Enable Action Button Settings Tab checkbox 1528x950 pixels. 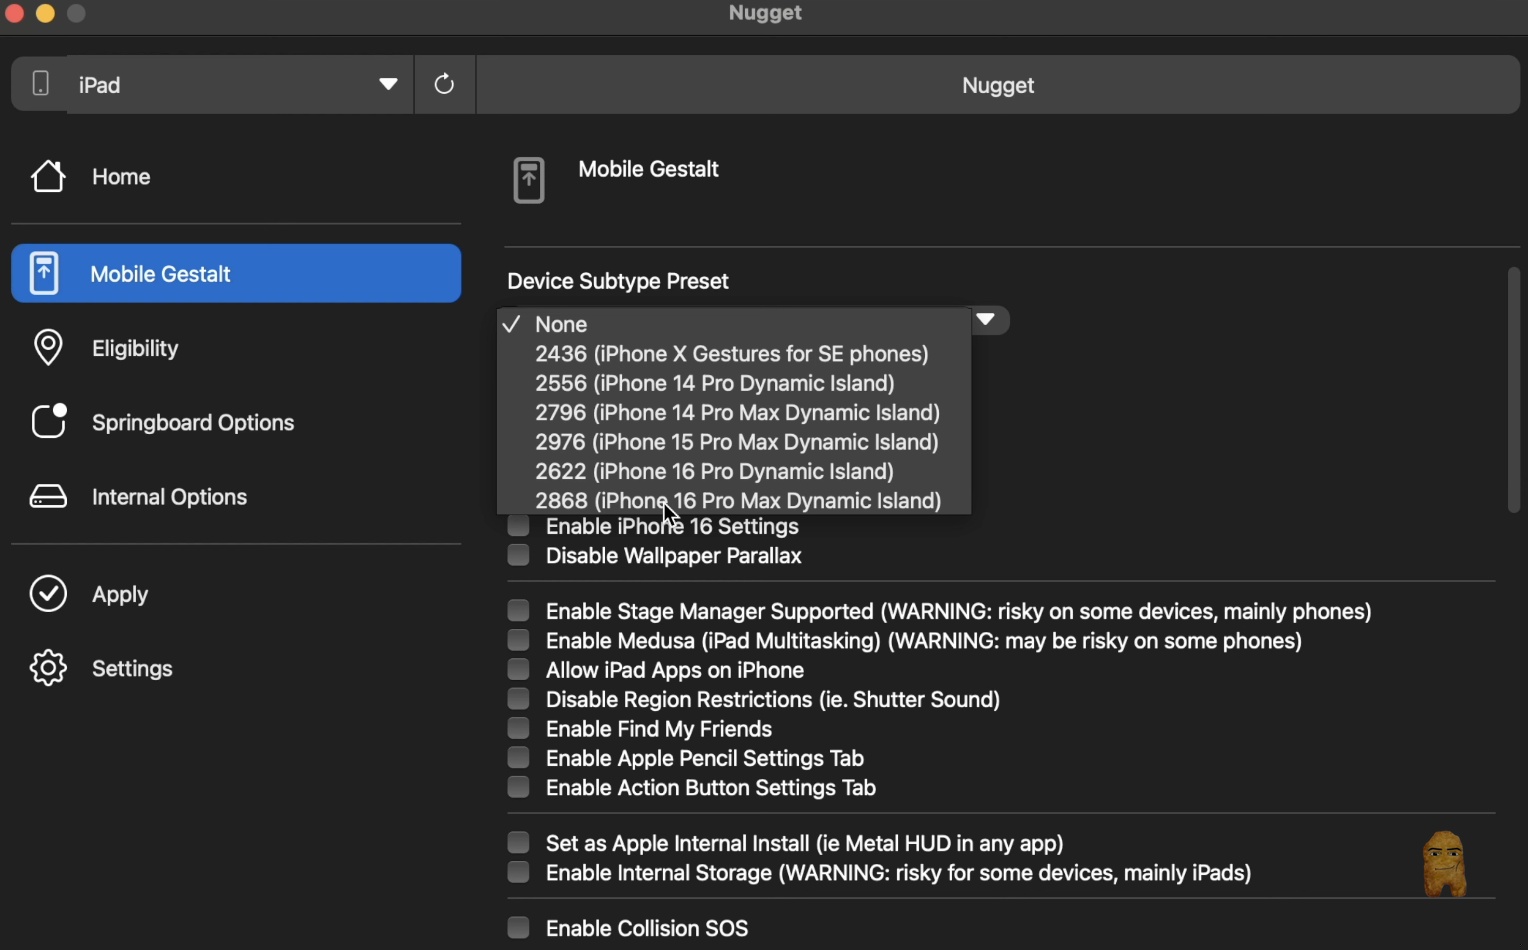518,787
